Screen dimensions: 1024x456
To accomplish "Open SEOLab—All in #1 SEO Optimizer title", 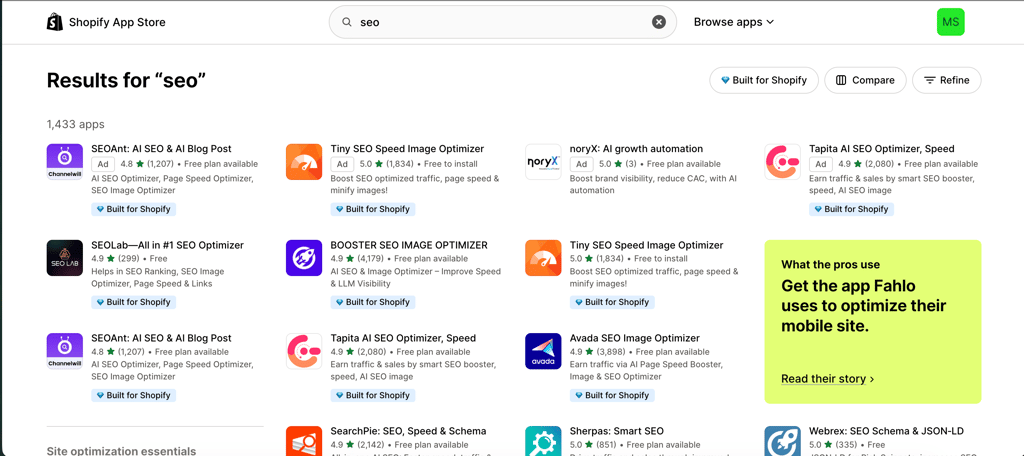I will [x=167, y=246].
